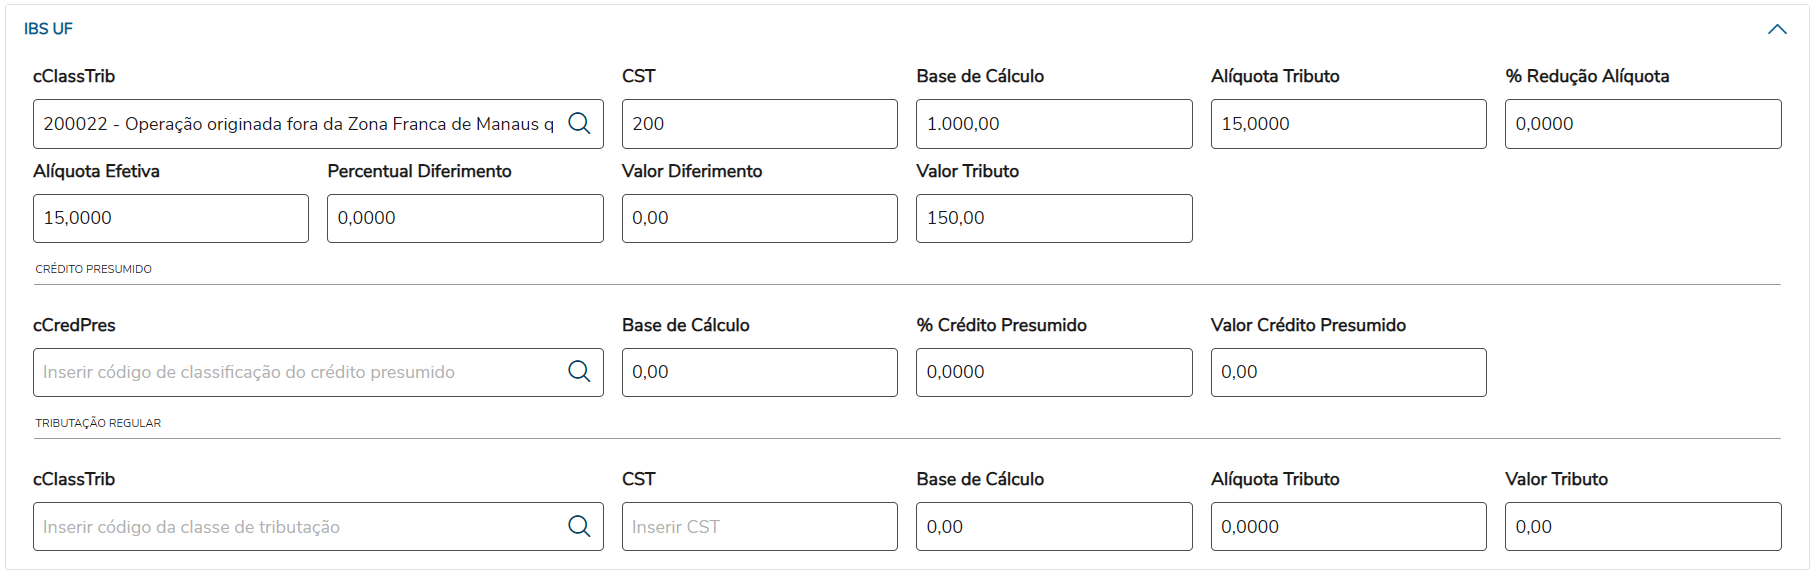Click Tributação Regular Alíquota Tributo field
Image resolution: width=1816 pixels, height=576 pixels.
click(1348, 527)
